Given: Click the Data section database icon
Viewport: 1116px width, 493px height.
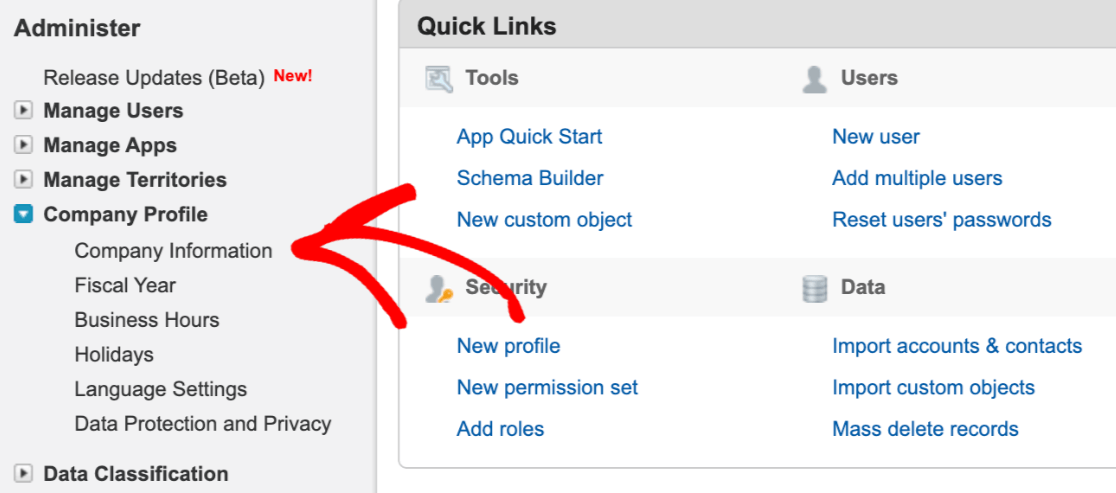Looking at the screenshot, I should pos(815,289).
